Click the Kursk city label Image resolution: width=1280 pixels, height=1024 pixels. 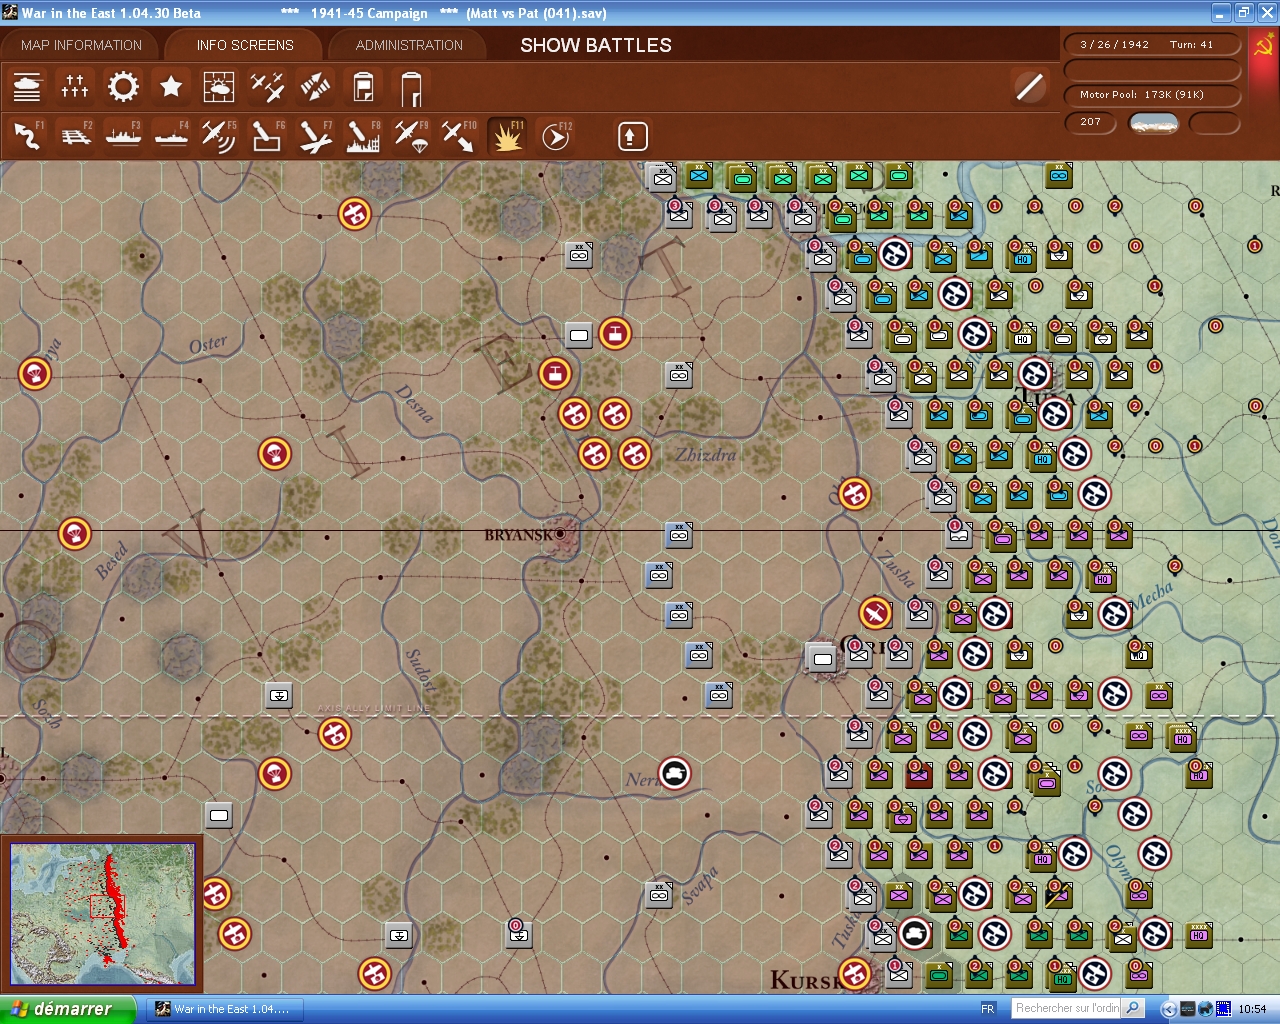[804, 980]
